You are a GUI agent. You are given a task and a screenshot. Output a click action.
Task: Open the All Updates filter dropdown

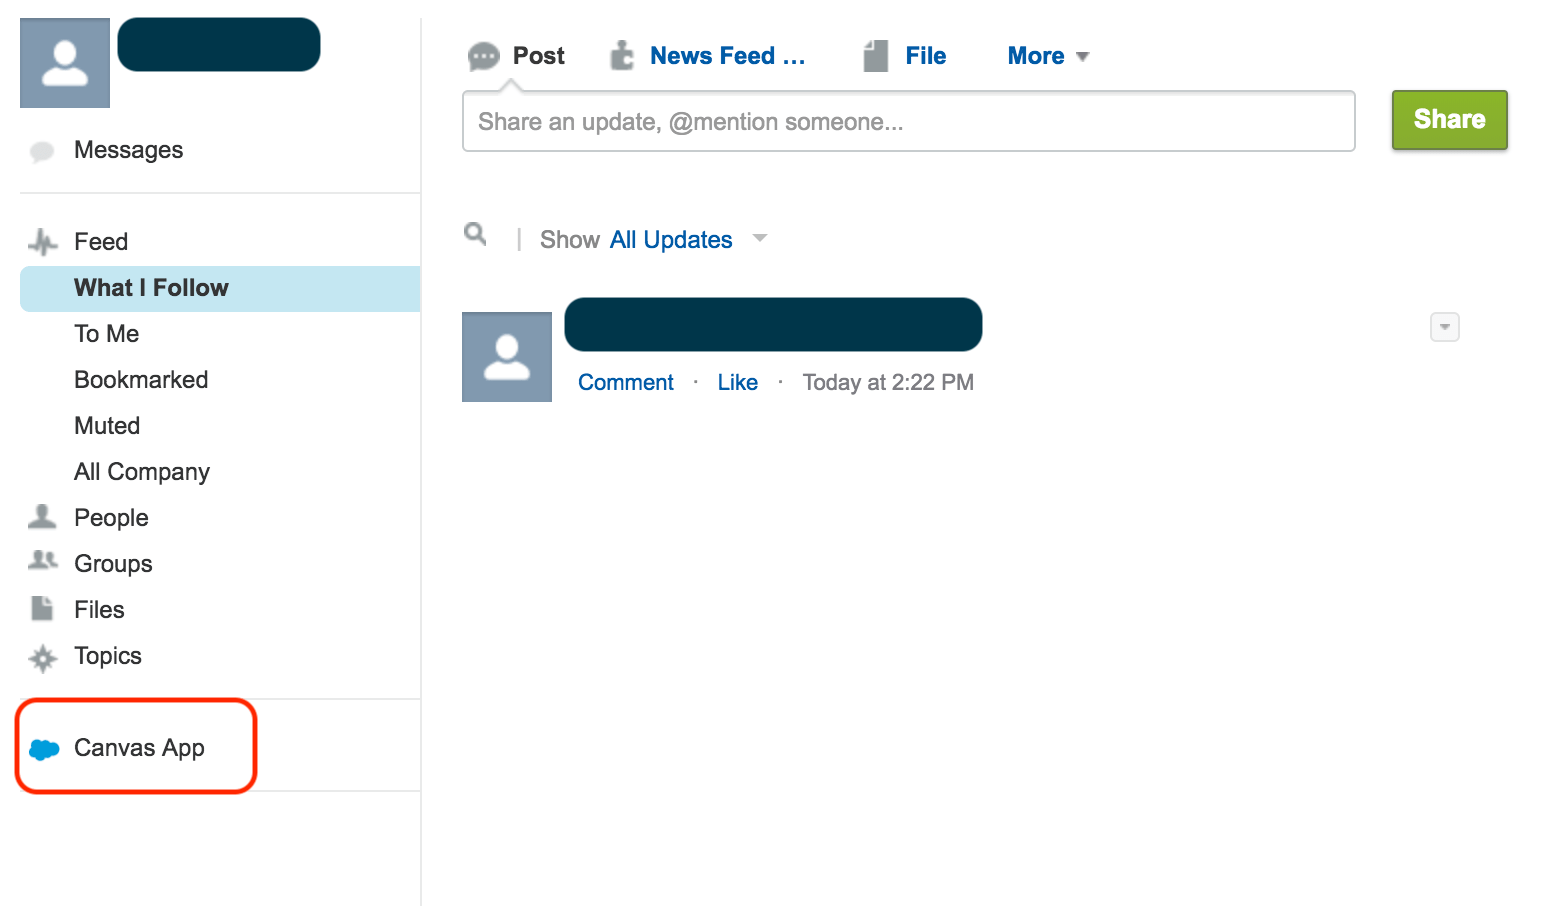pyautogui.click(x=686, y=239)
